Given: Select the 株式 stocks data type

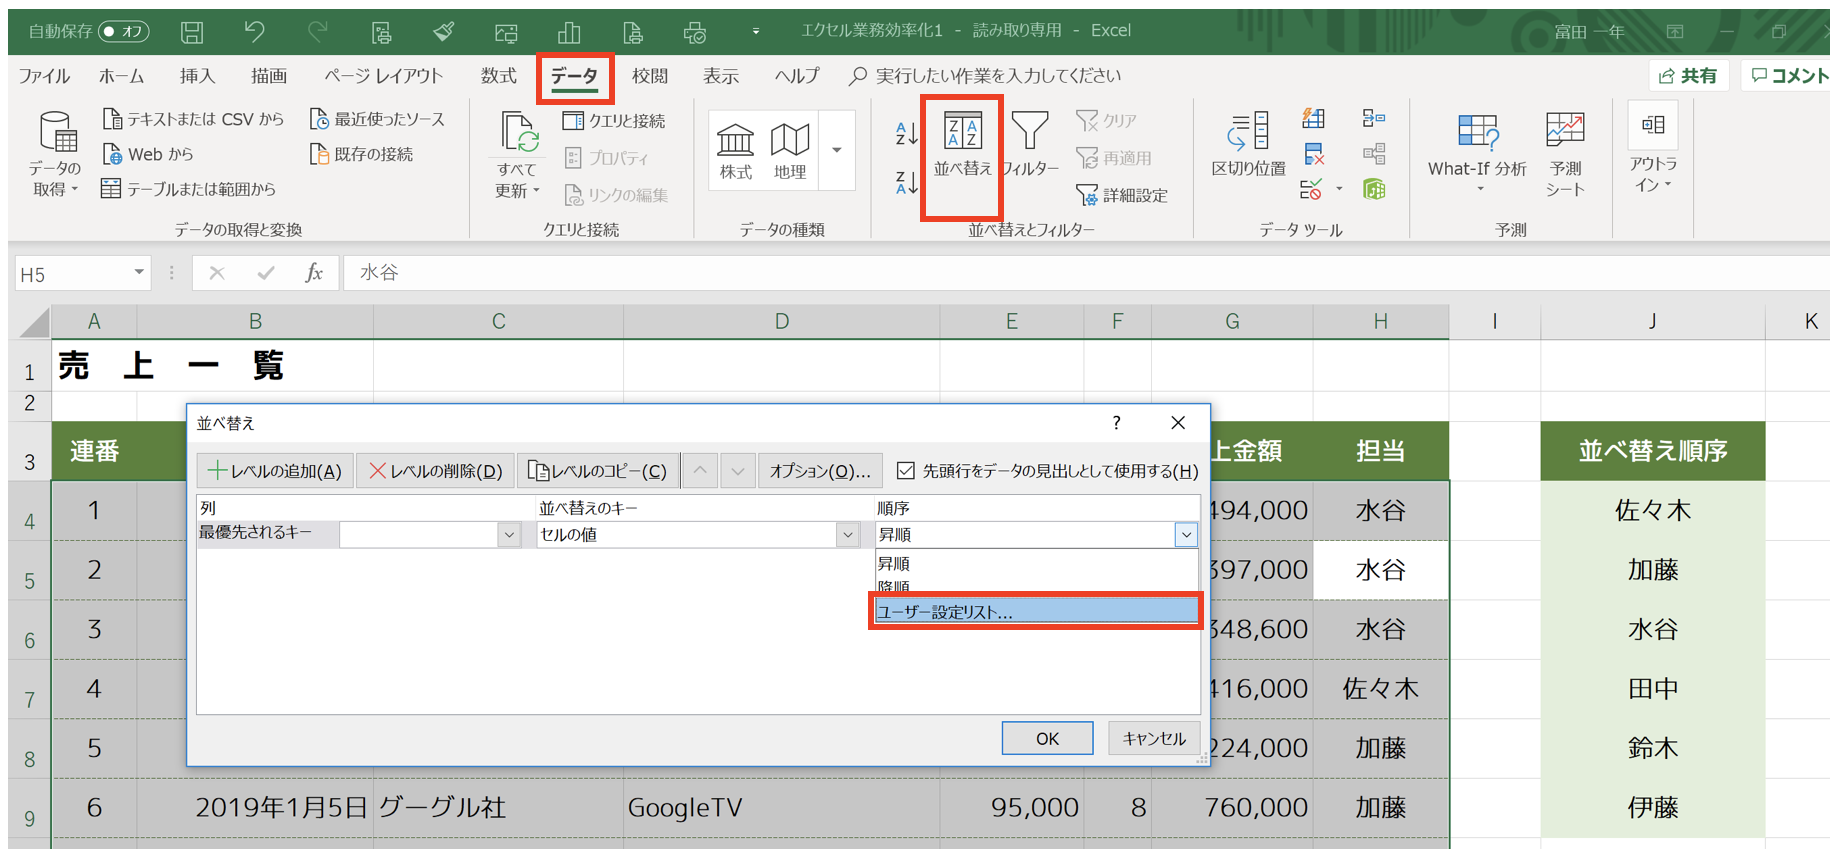Looking at the screenshot, I should [x=736, y=151].
